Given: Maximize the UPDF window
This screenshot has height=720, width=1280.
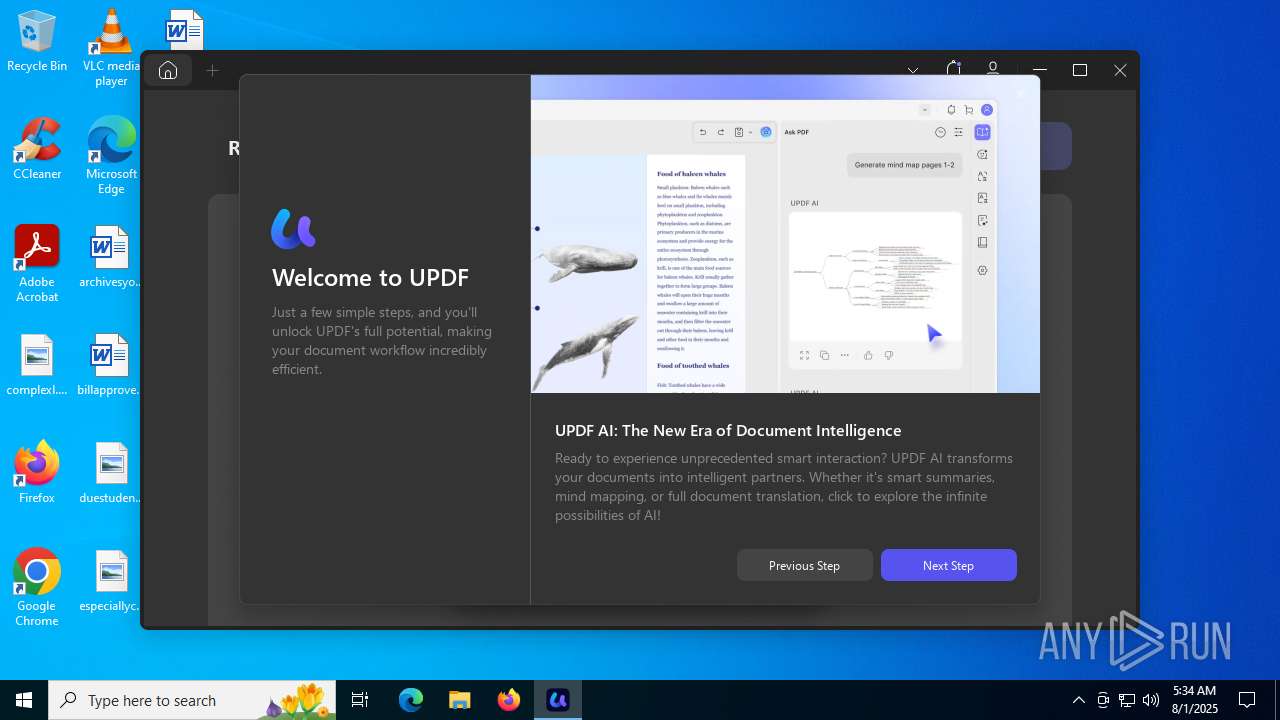Looking at the screenshot, I should coord(1080,70).
